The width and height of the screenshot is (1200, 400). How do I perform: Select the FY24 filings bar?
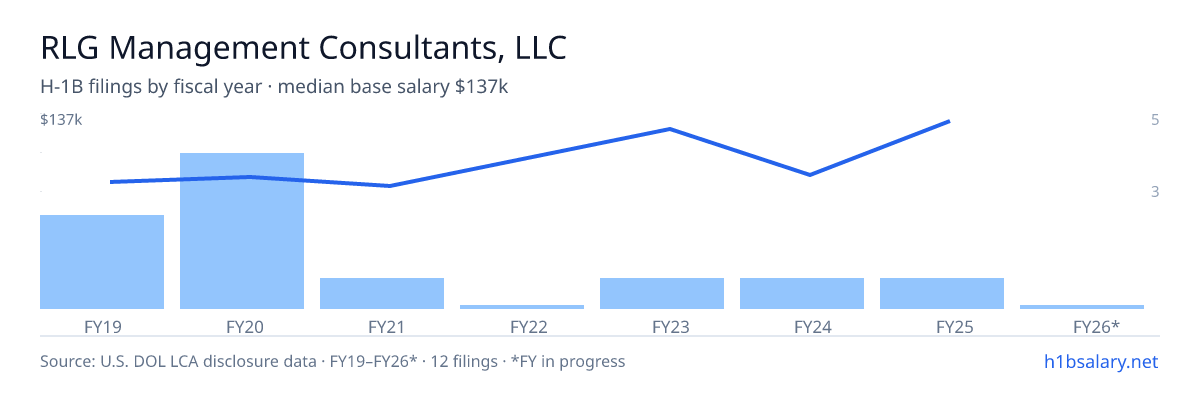[802, 293]
